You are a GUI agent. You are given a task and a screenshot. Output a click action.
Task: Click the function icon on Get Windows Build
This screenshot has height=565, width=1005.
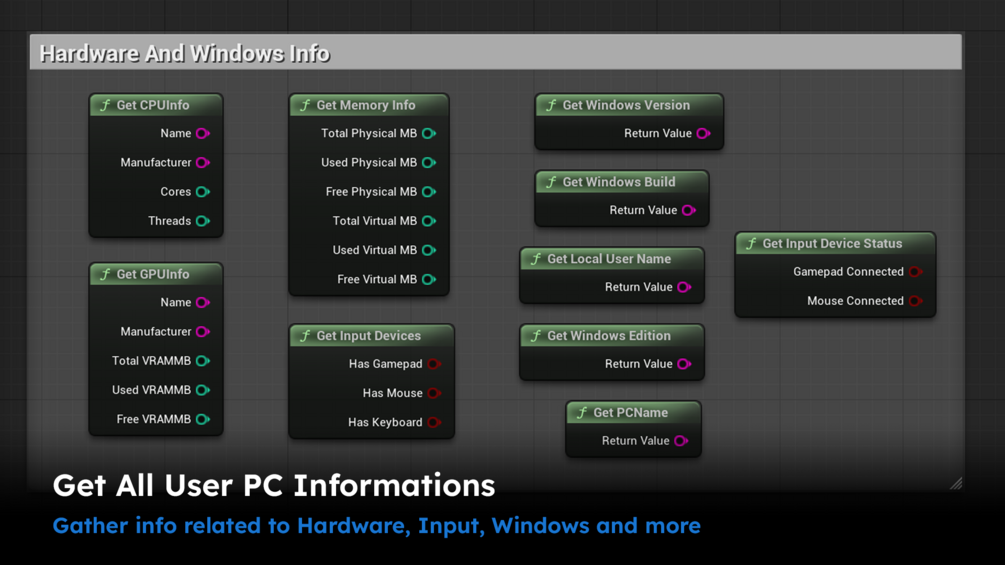(x=552, y=182)
